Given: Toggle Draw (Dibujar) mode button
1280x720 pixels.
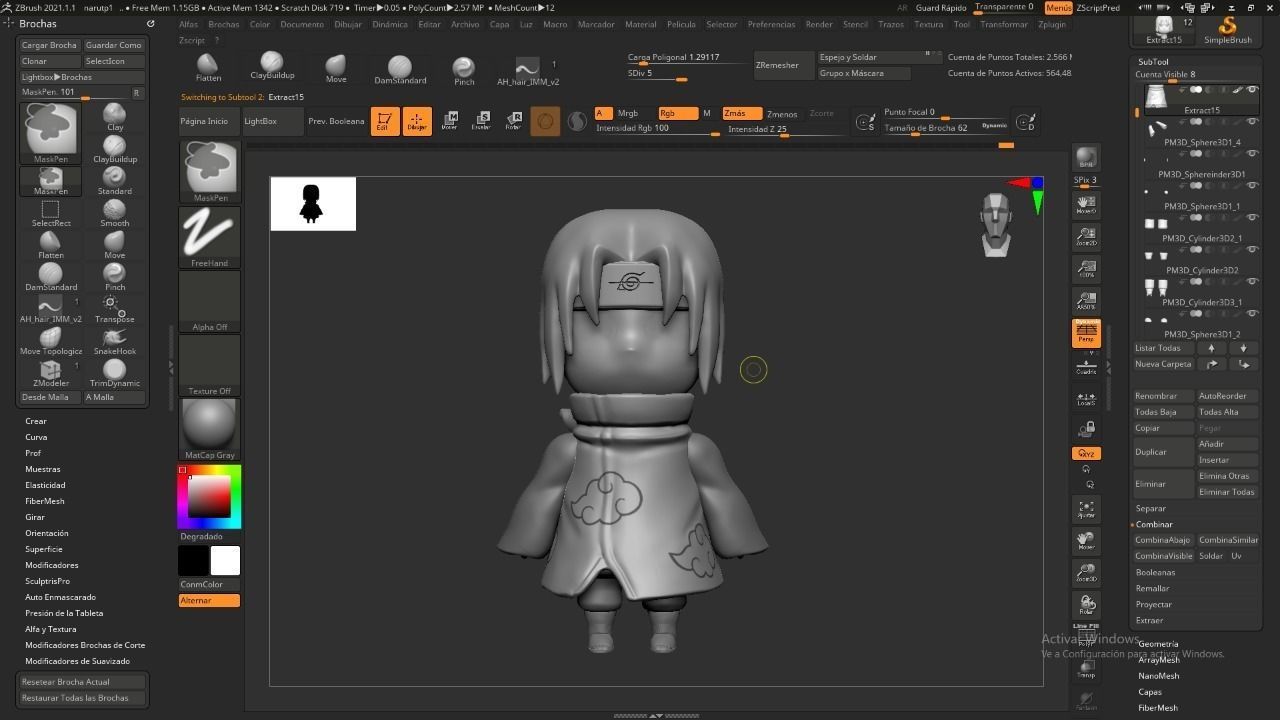Looking at the screenshot, I should click(x=417, y=121).
